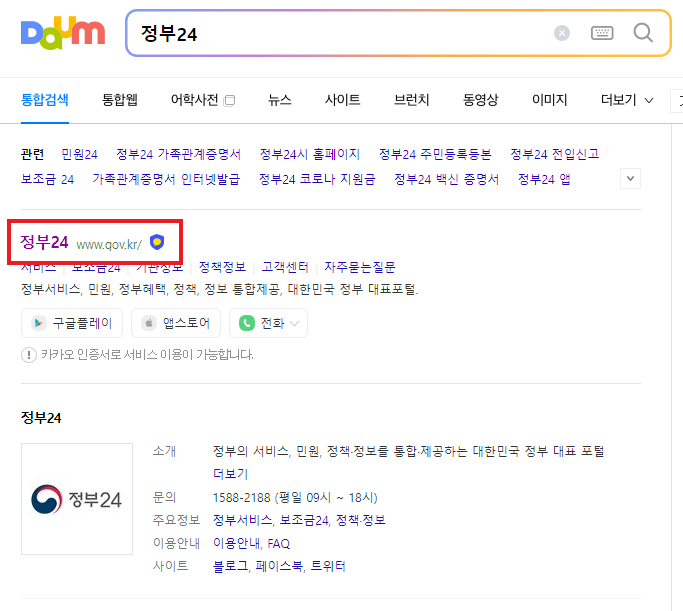This screenshot has width=683, height=611.
Task: Click related search 정부24 전입신고
Action: 555,154
